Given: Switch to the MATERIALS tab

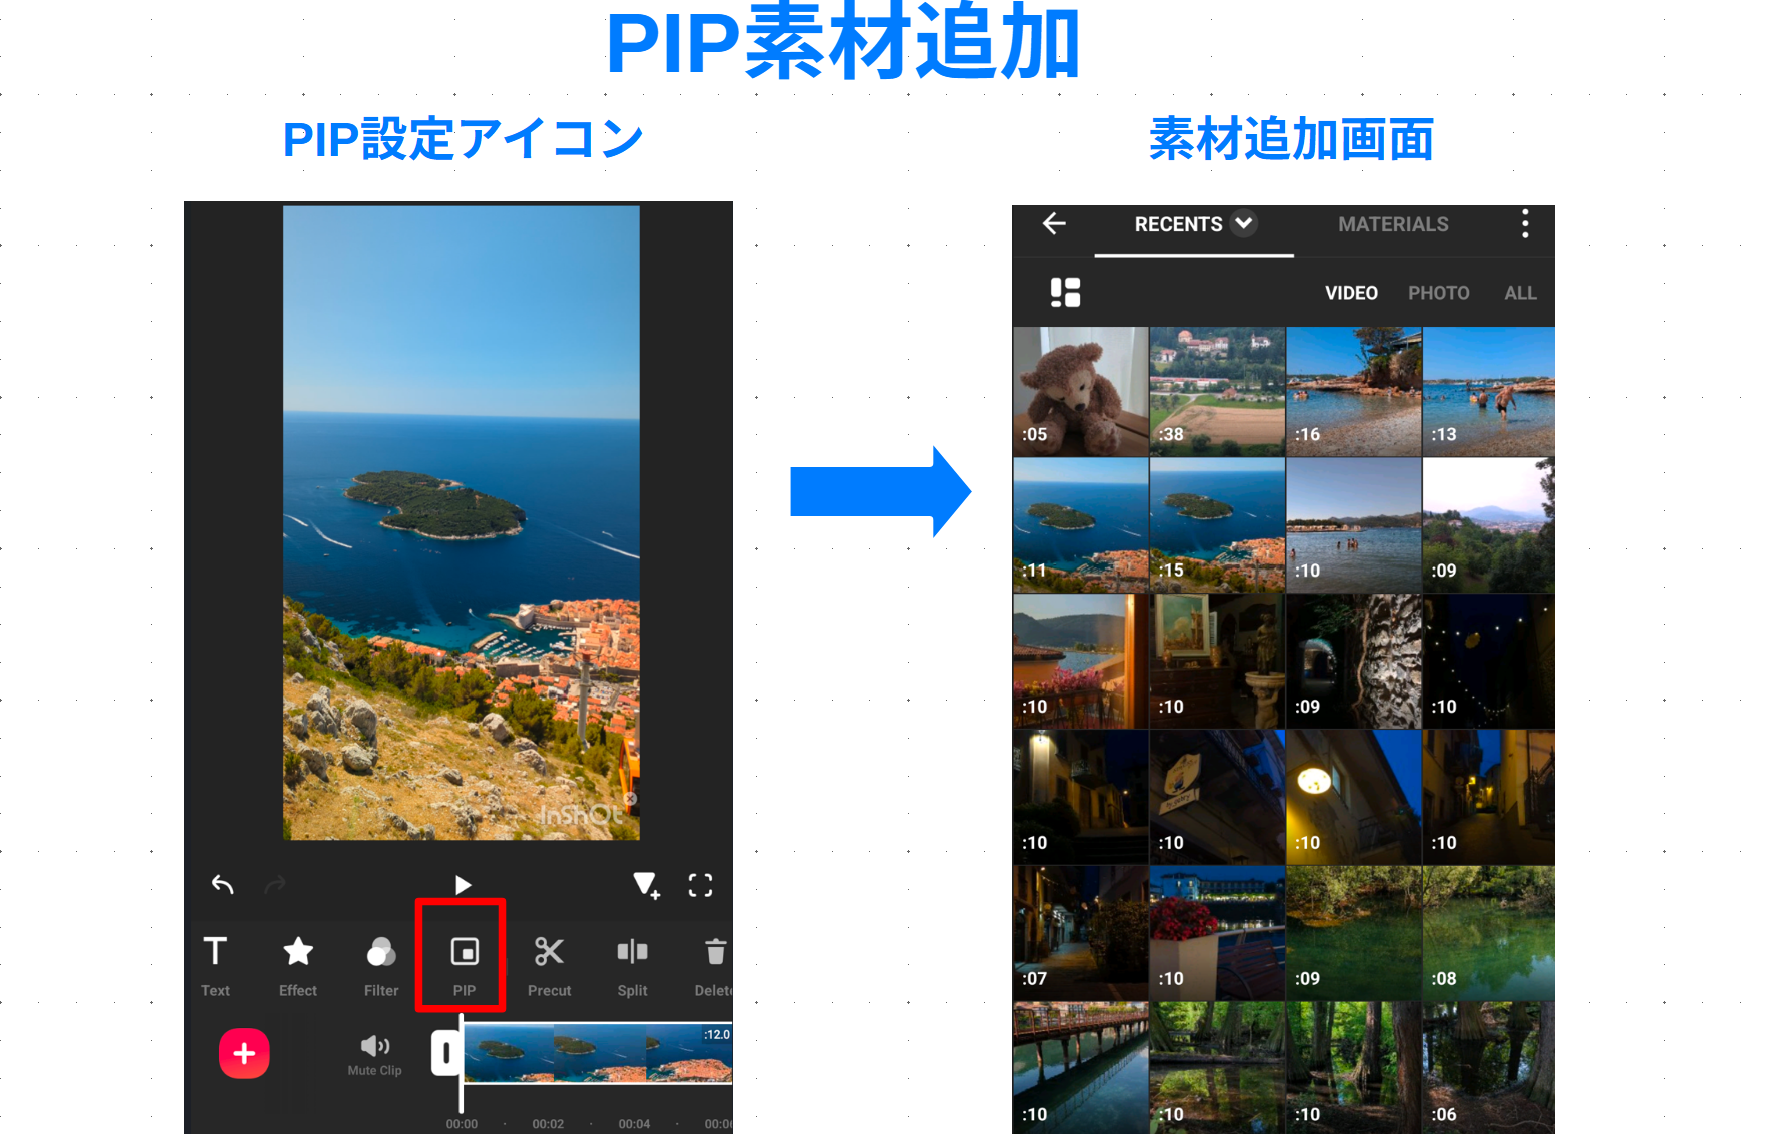Looking at the screenshot, I should pyautogui.click(x=1393, y=224).
